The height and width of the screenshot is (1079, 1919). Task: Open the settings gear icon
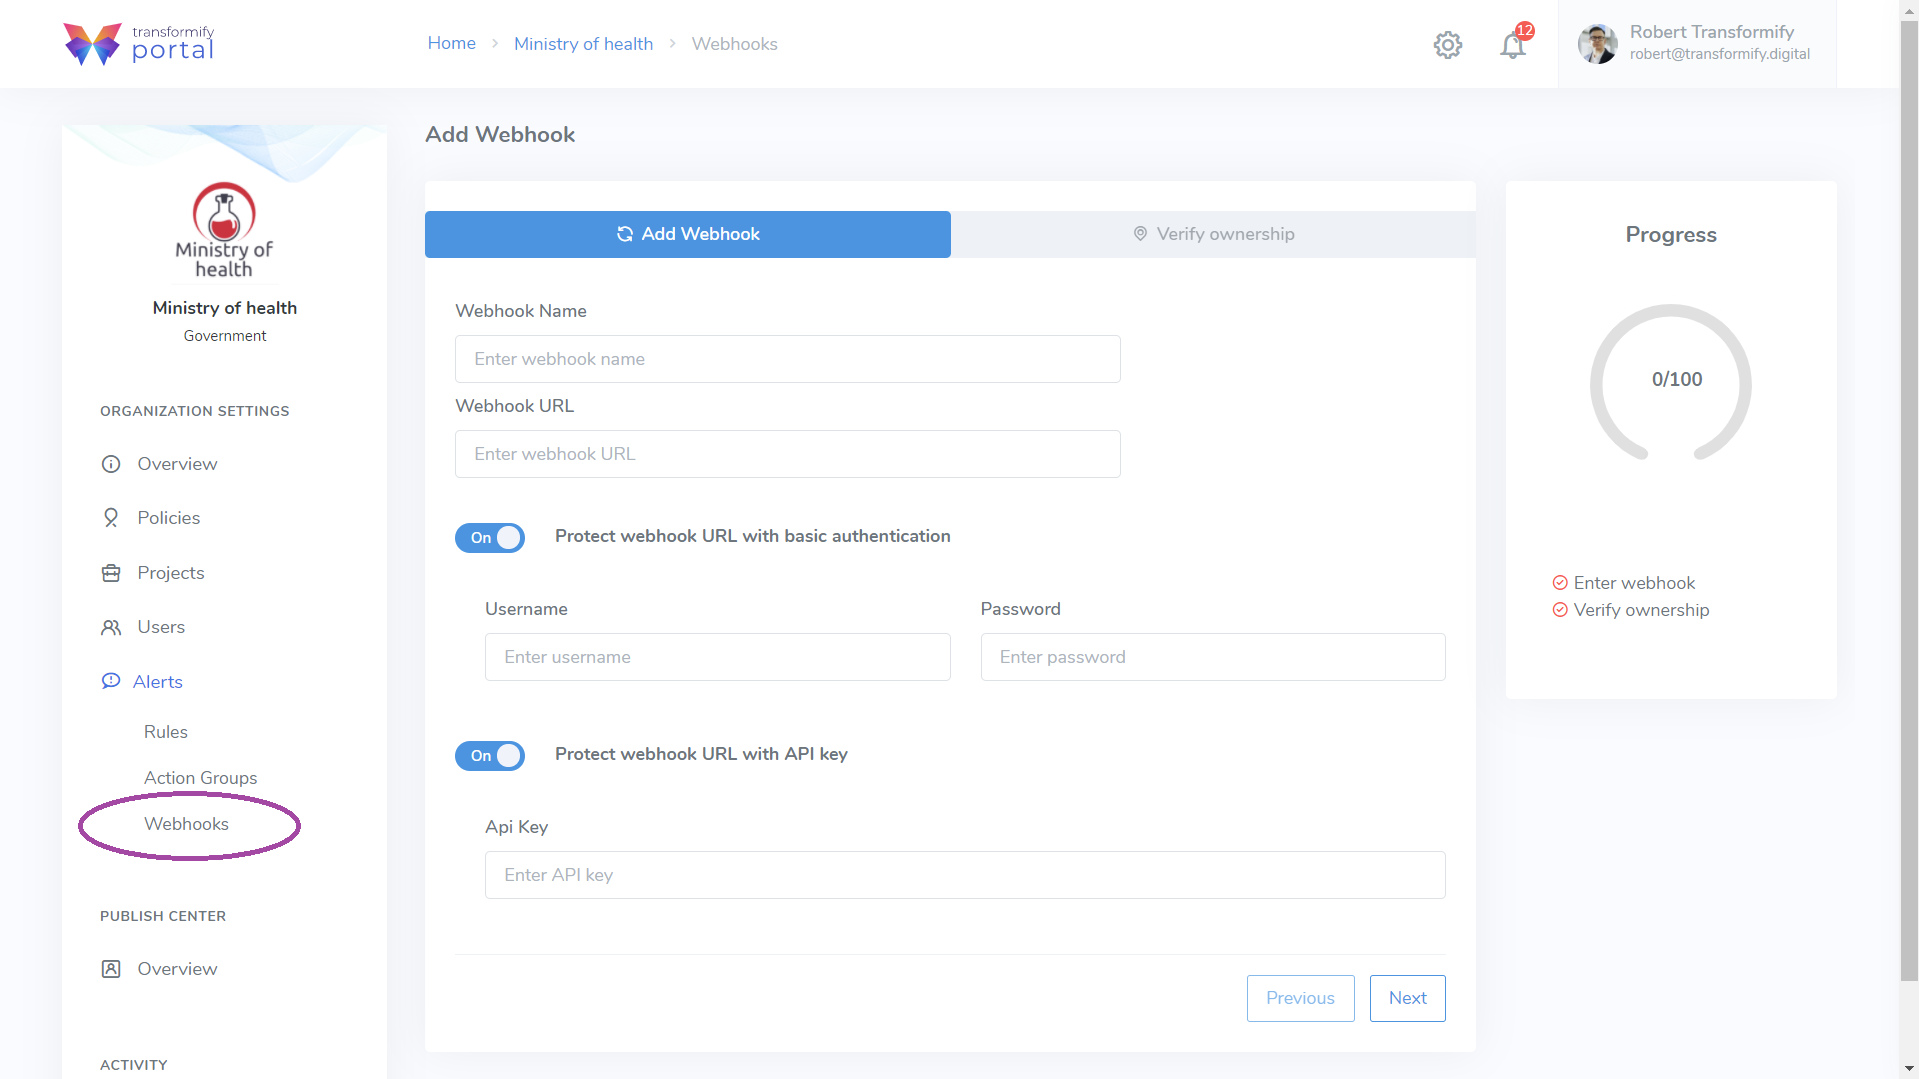tap(1447, 44)
